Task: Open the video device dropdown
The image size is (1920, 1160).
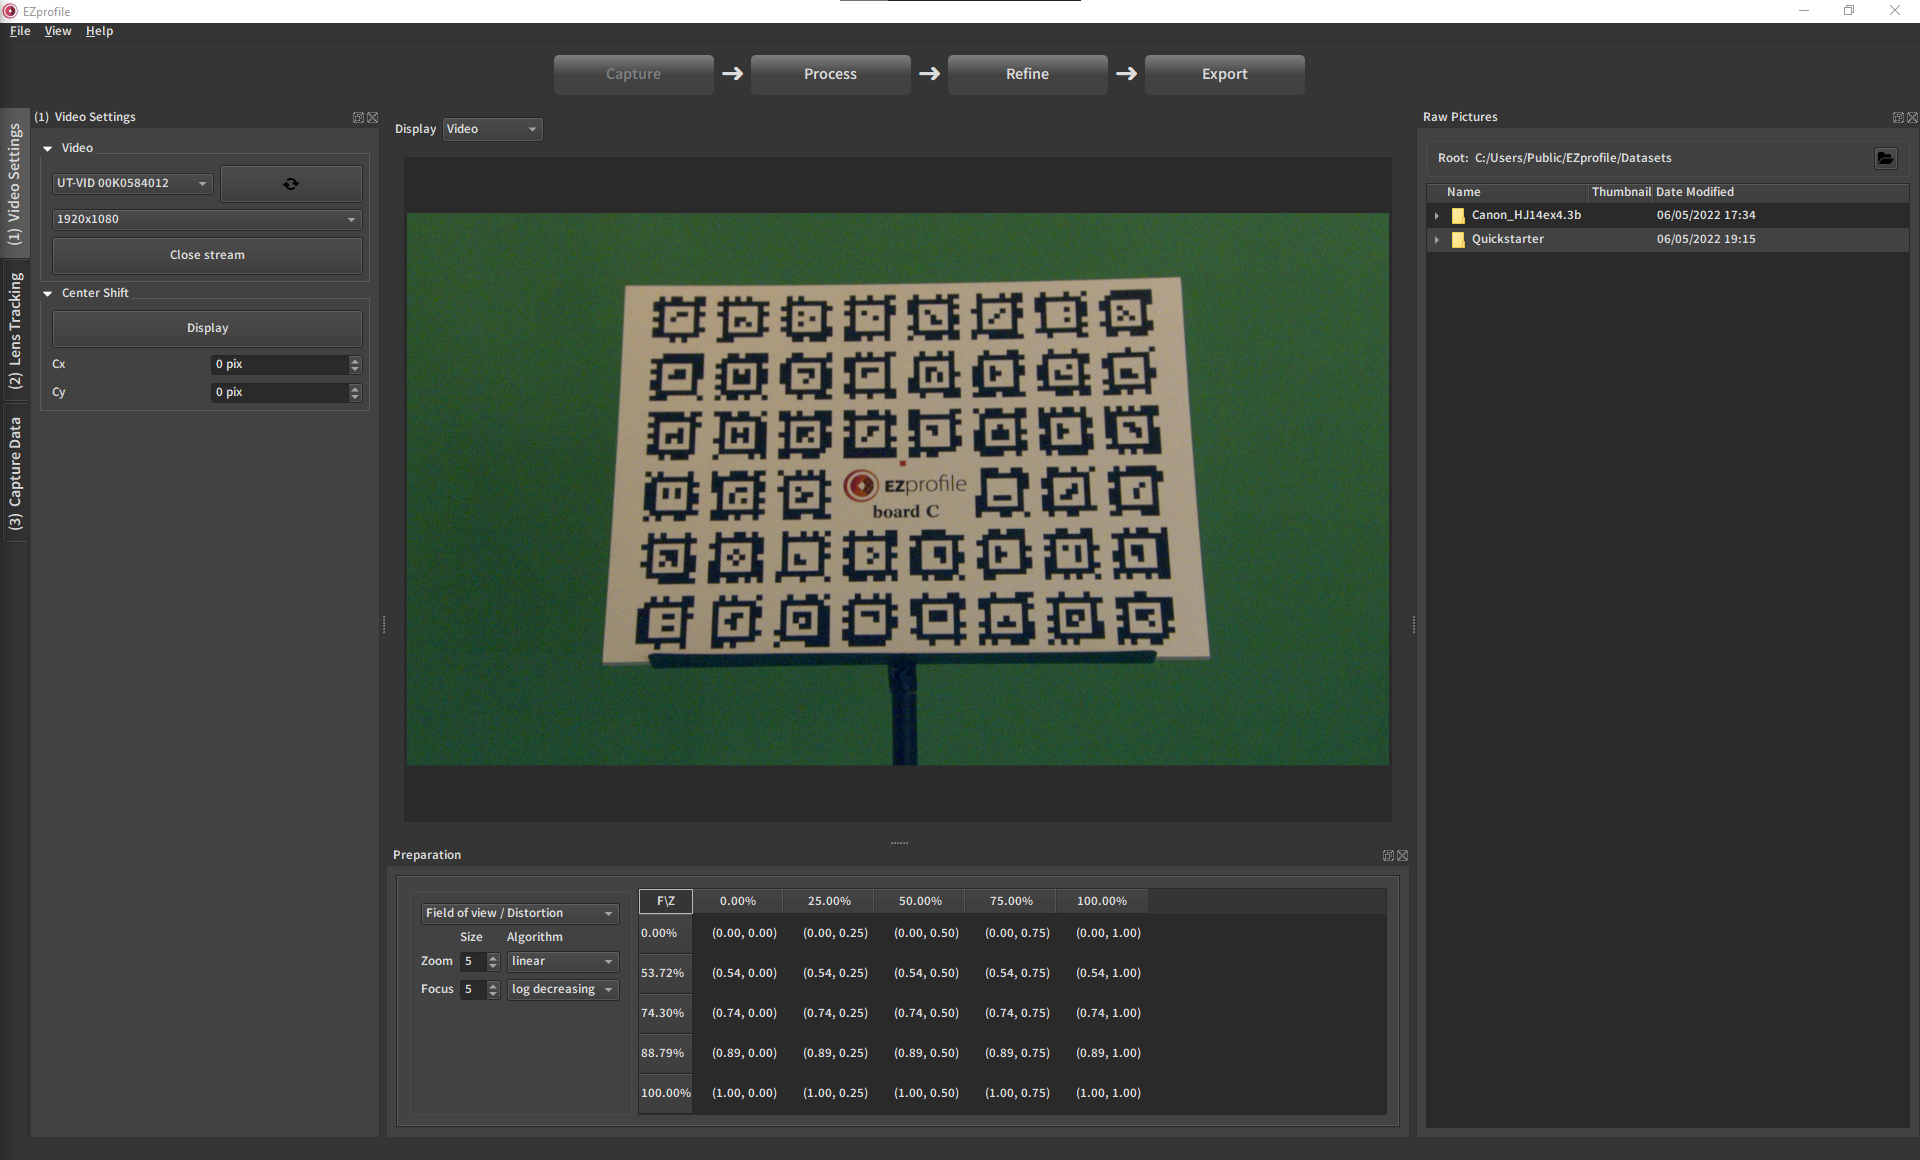Action: click(x=132, y=184)
